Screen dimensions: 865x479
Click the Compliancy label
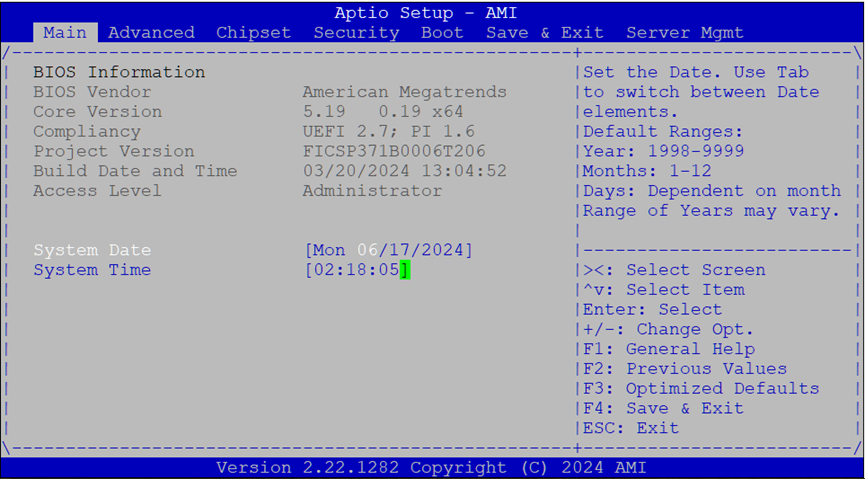87,131
